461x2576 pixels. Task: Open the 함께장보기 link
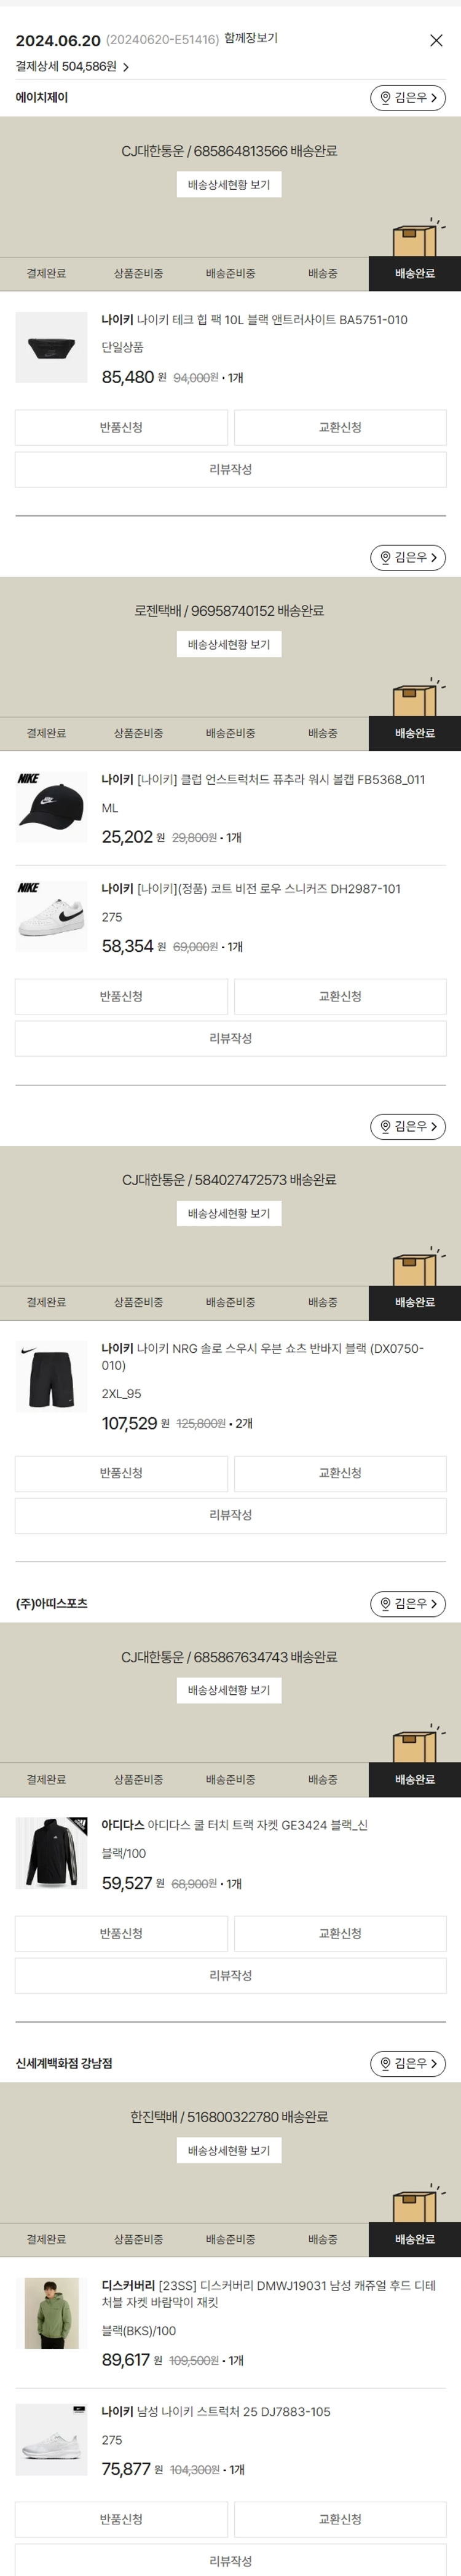pyautogui.click(x=251, y=39)
